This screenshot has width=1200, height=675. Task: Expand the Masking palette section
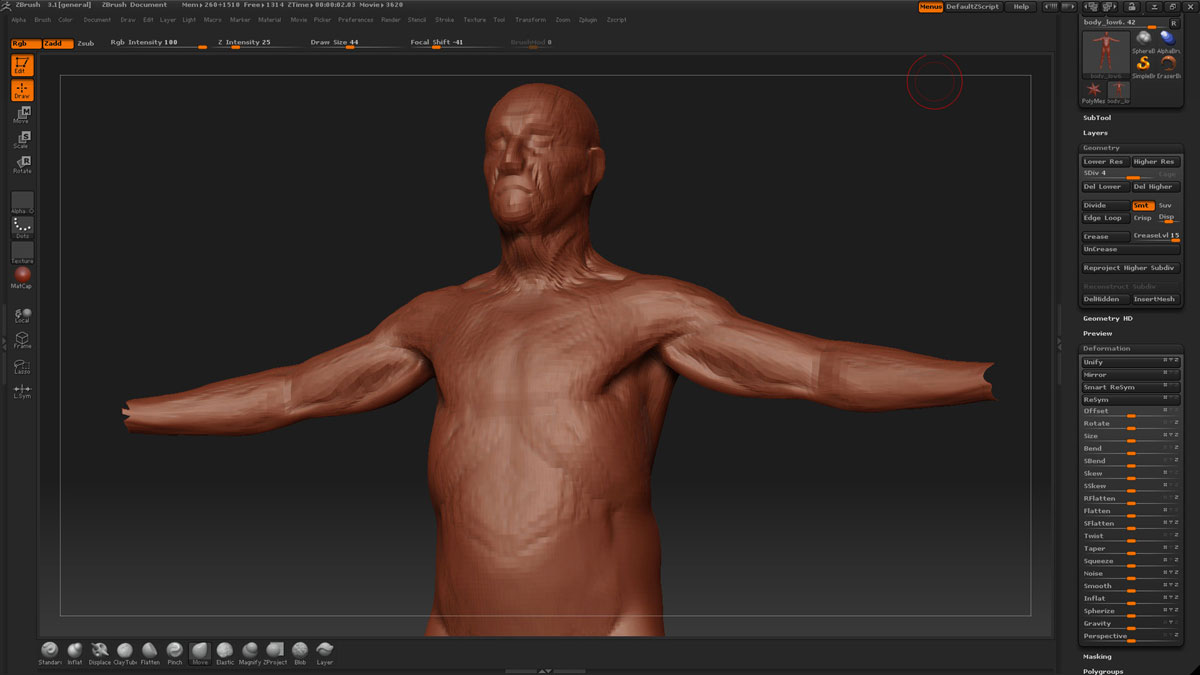click(1097, 657)
